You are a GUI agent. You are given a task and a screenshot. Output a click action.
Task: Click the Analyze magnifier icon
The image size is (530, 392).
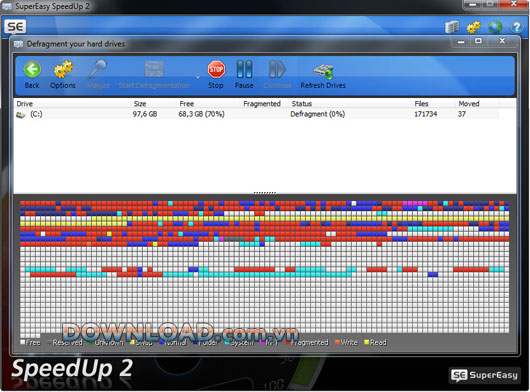[x=97, y=69]
